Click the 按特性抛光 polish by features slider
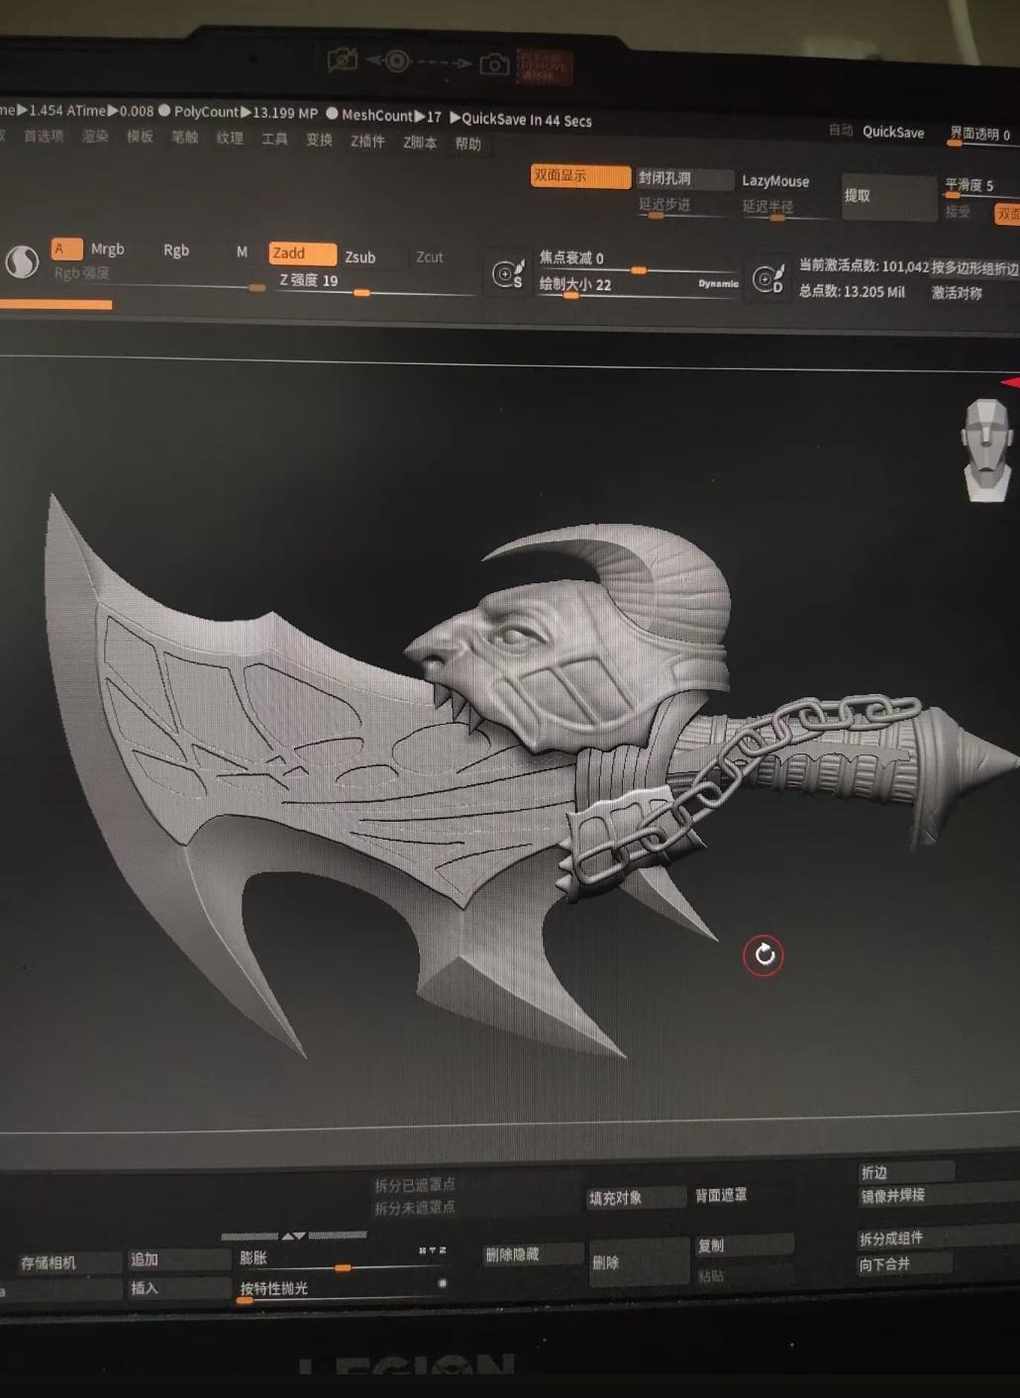 [x=343, y=1289]
